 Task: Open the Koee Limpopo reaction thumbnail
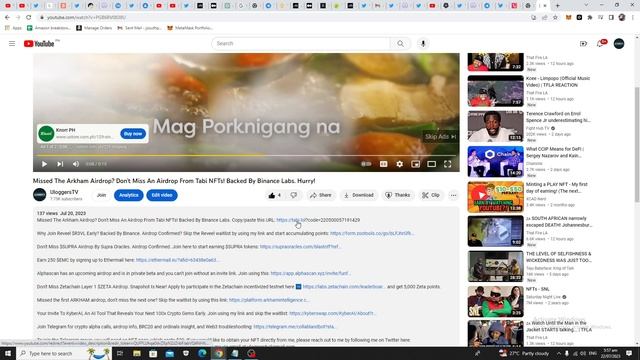point(496,91)
